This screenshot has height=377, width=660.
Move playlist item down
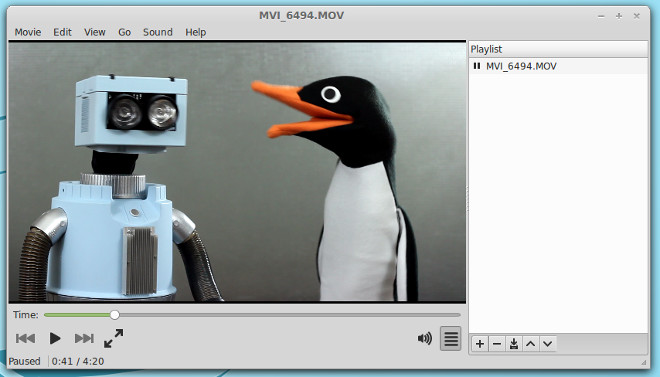(548, 344)
